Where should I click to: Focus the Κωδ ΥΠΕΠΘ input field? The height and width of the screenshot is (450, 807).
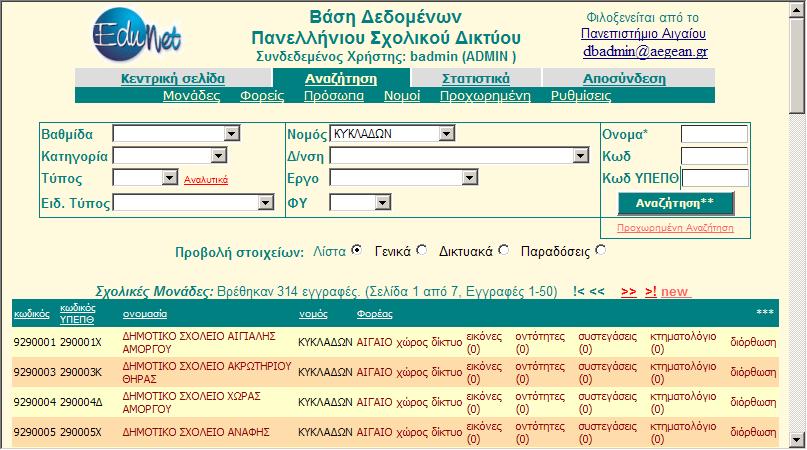(x=715, y=178)
